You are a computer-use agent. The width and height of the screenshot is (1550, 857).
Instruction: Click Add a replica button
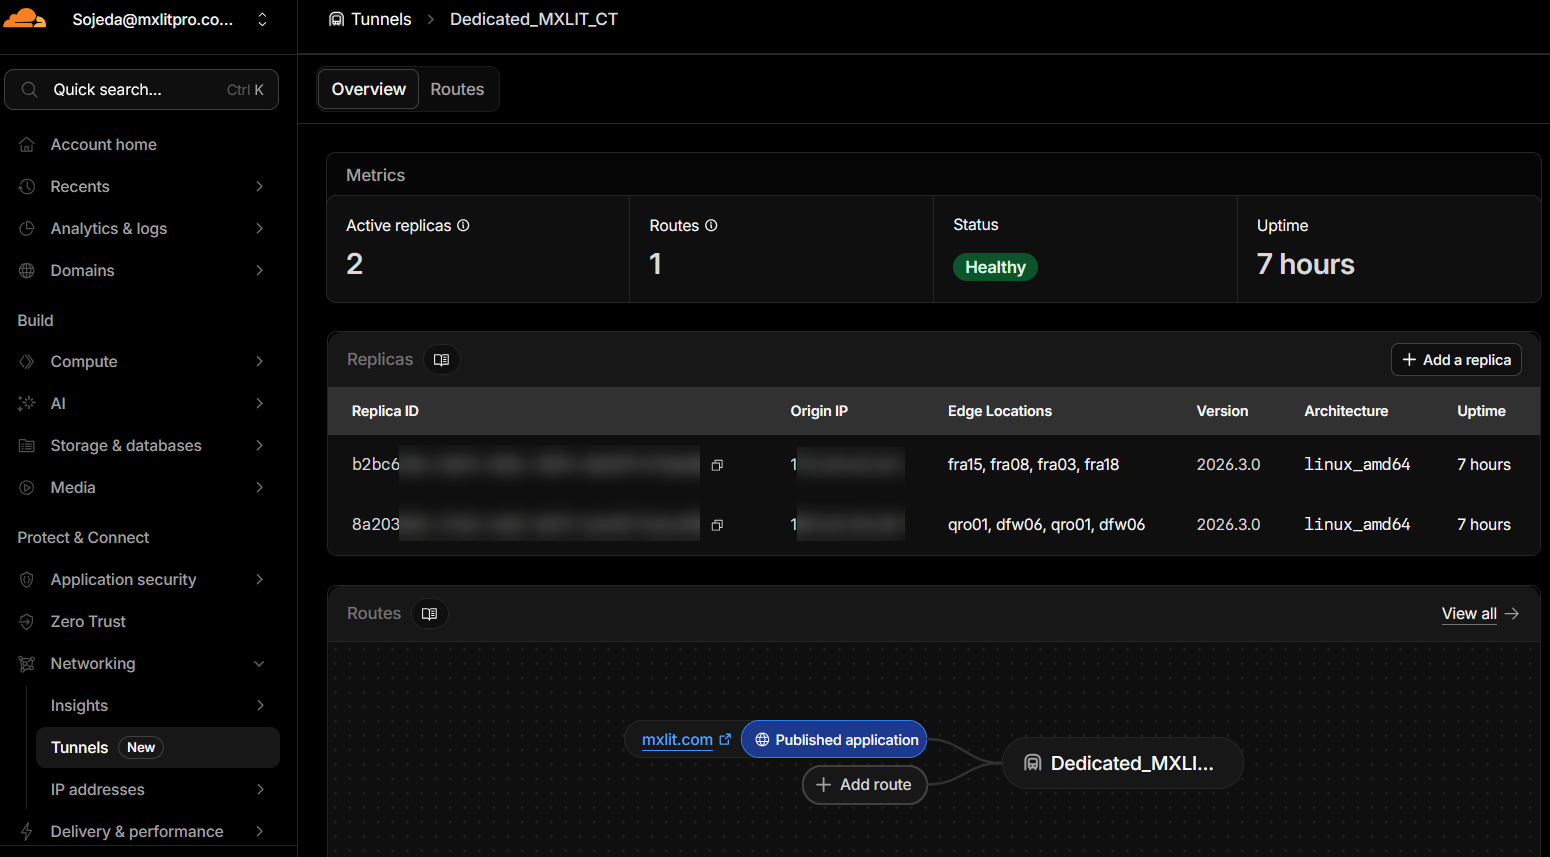tap(1456, 360)
